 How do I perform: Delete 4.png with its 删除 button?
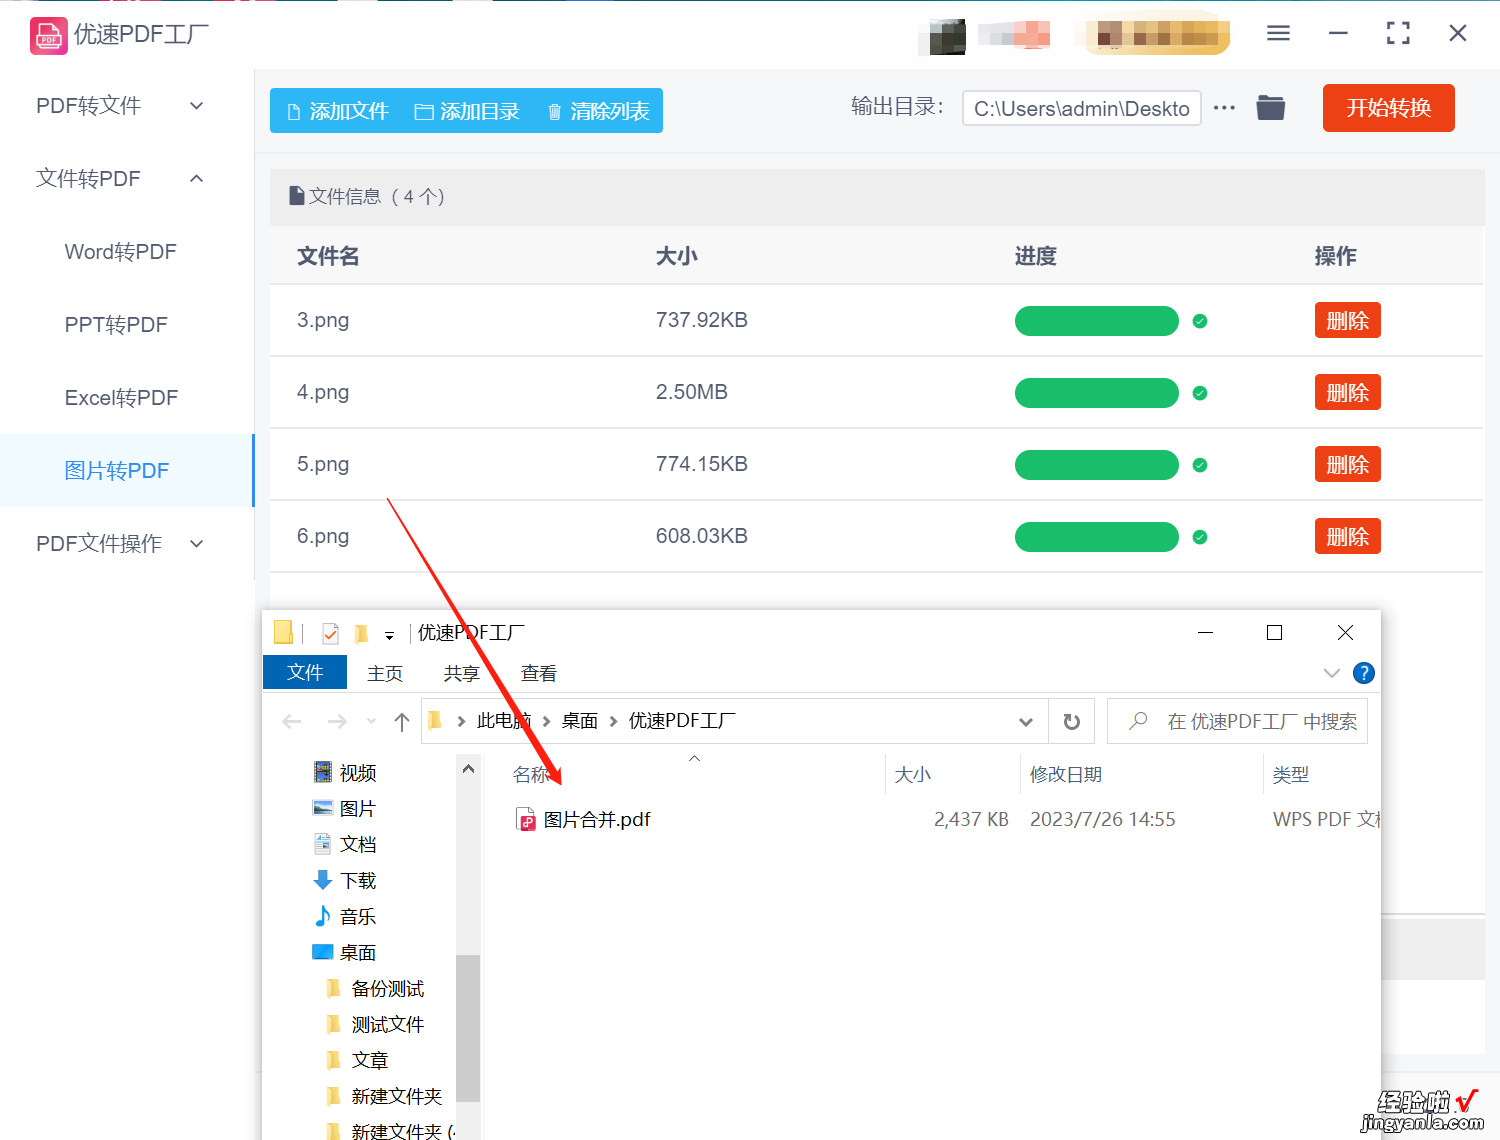[x=1347, y=393]
